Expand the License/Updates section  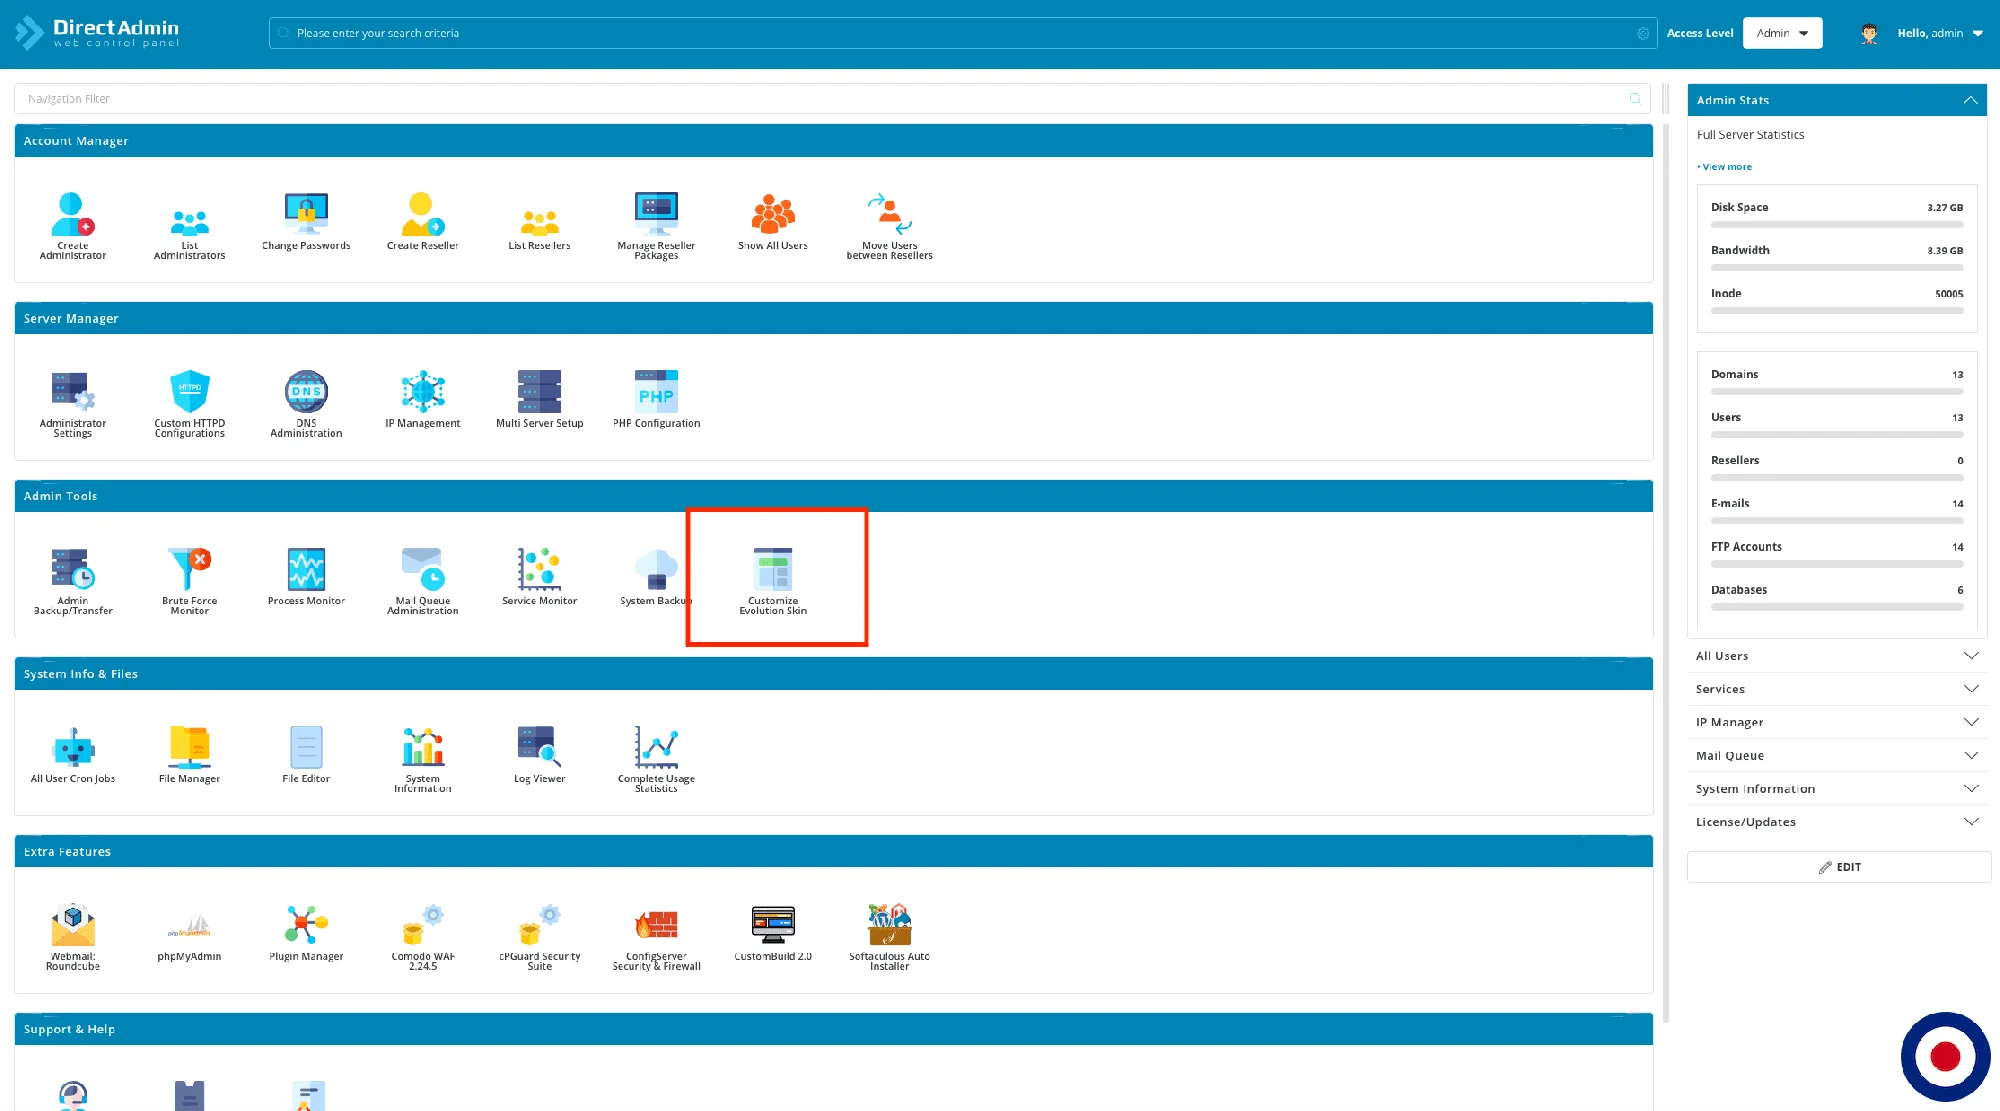tap(1837, 822)
